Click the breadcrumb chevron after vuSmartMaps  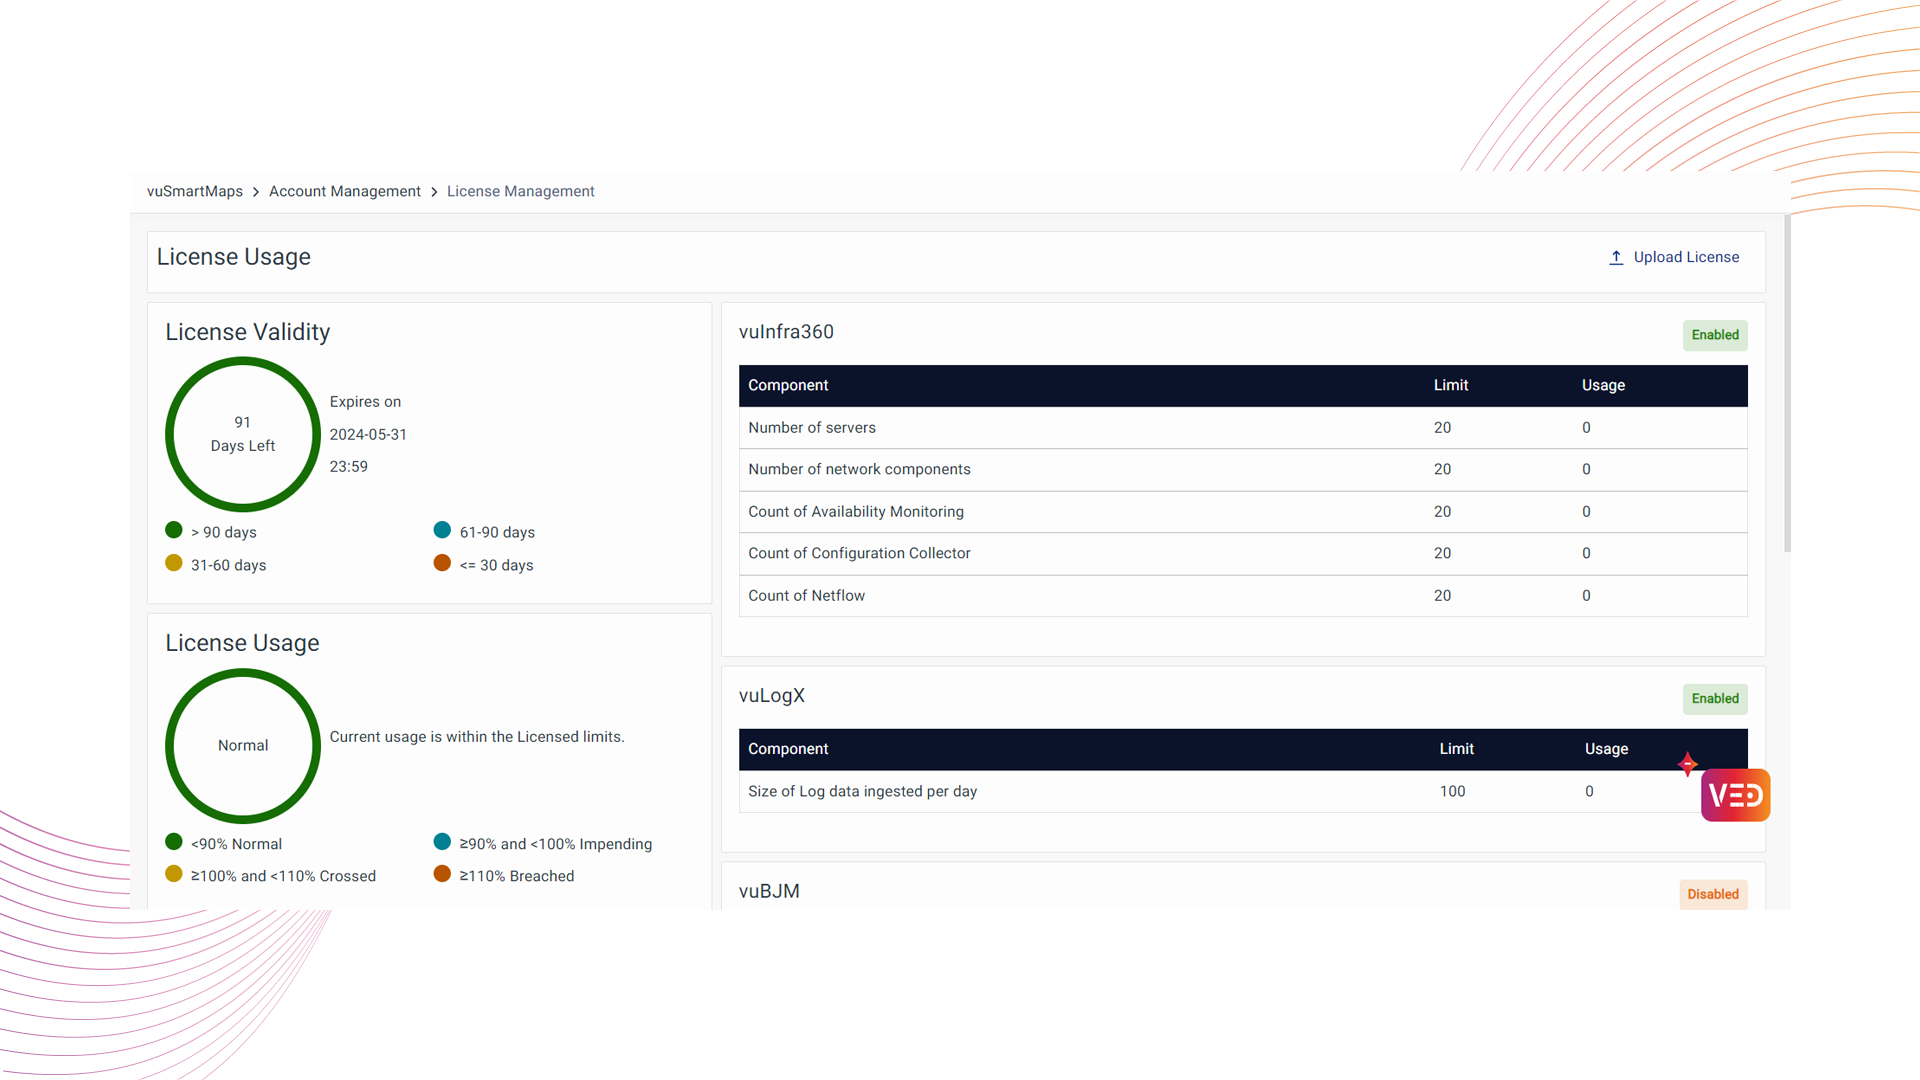tap(256, 192)
